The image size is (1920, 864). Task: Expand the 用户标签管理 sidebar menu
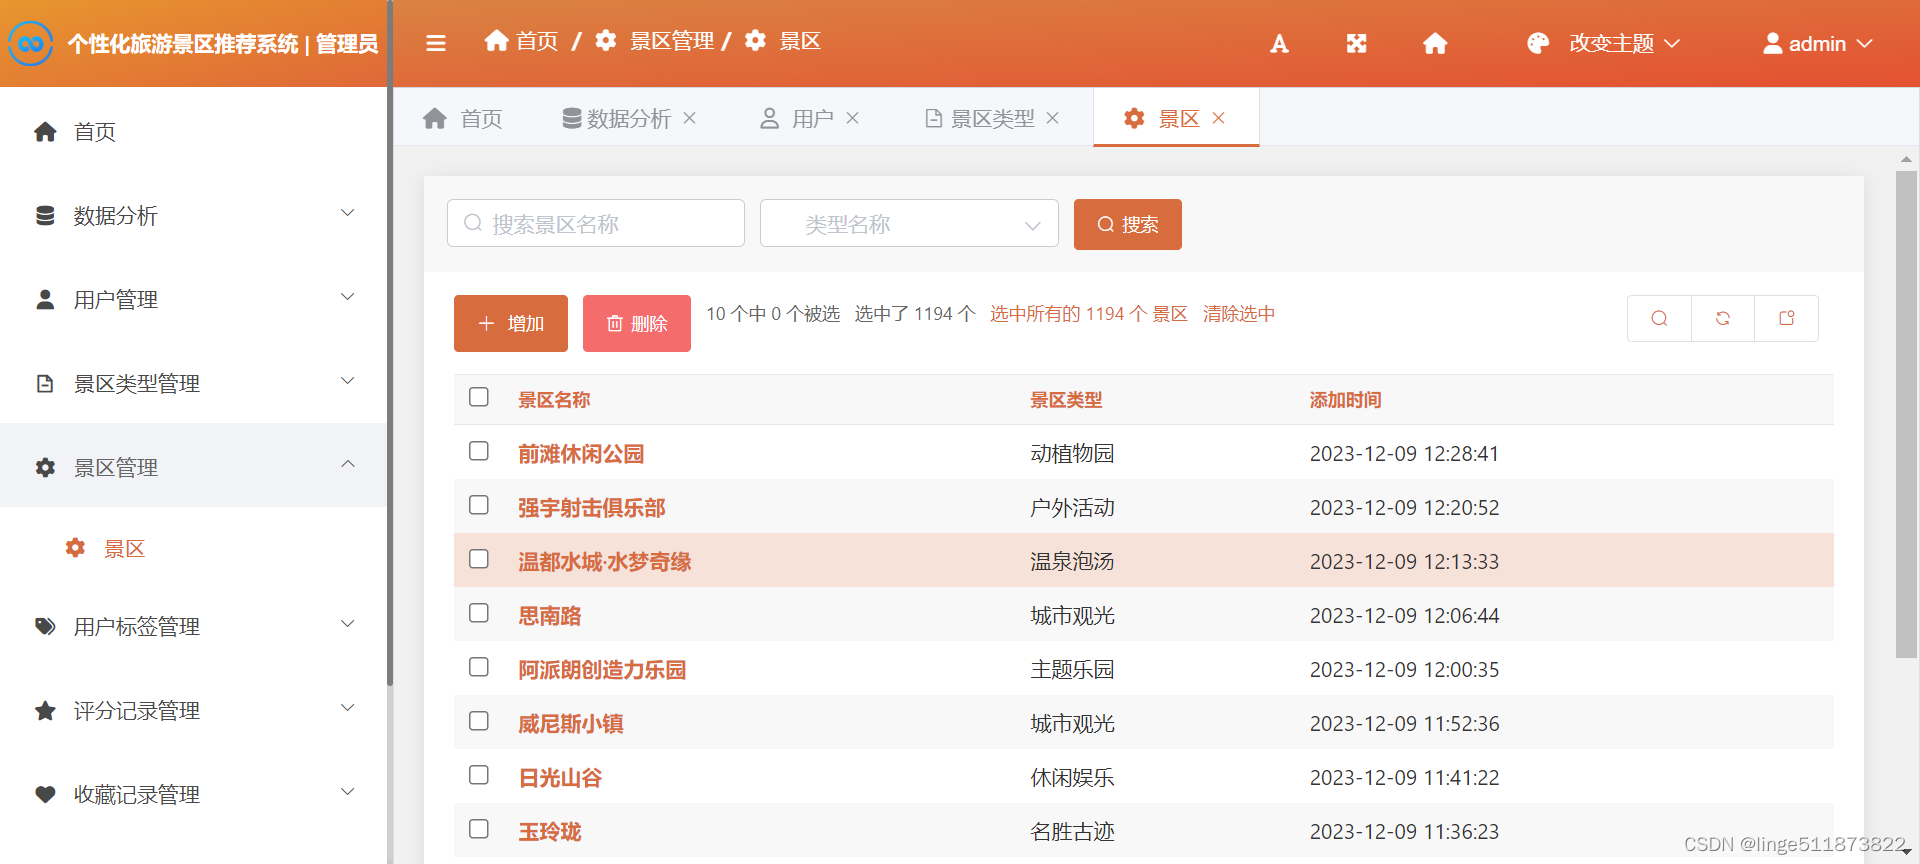(194, 626)
